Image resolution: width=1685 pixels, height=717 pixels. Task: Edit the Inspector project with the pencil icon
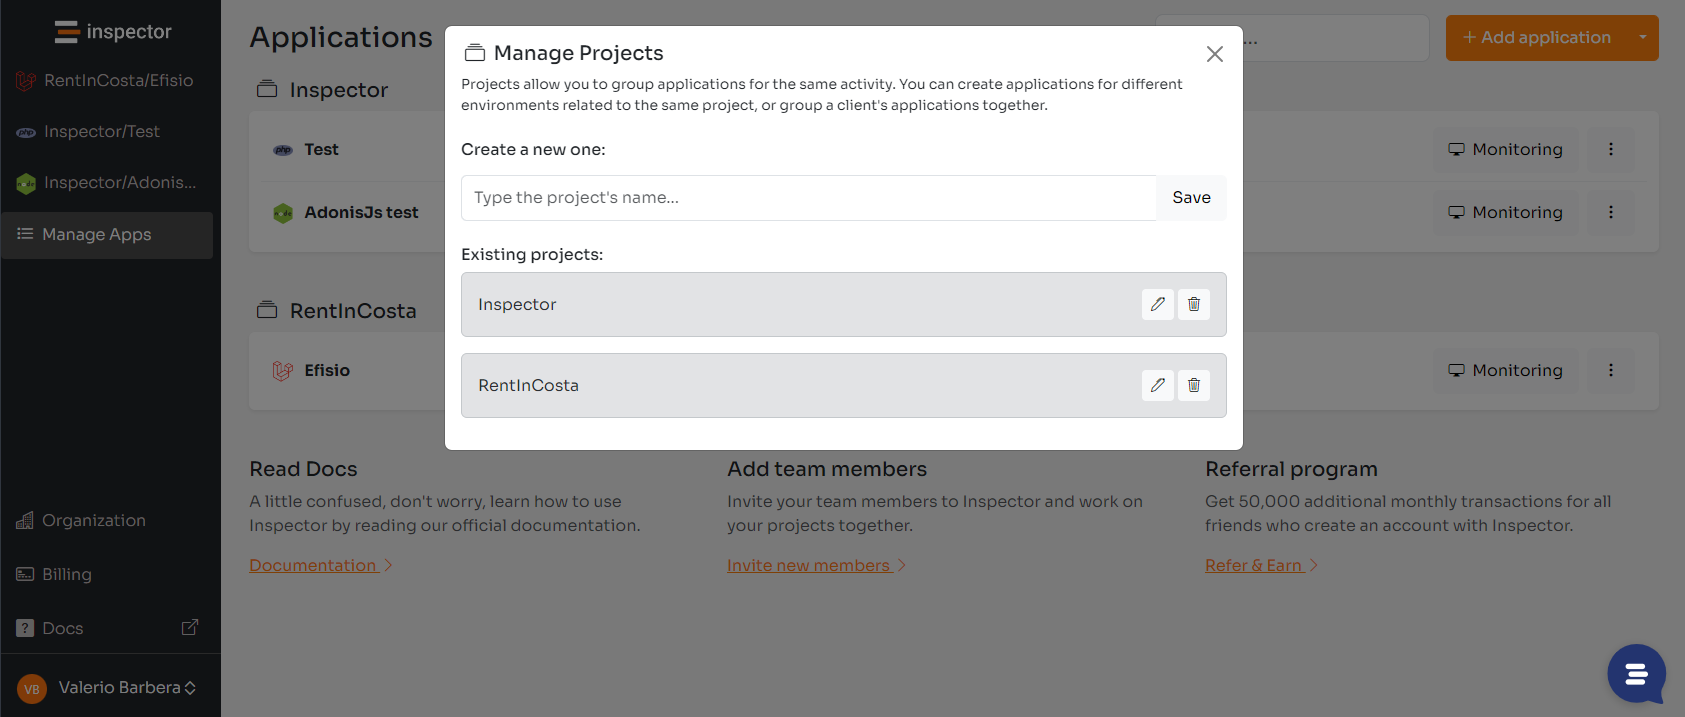1157,304
